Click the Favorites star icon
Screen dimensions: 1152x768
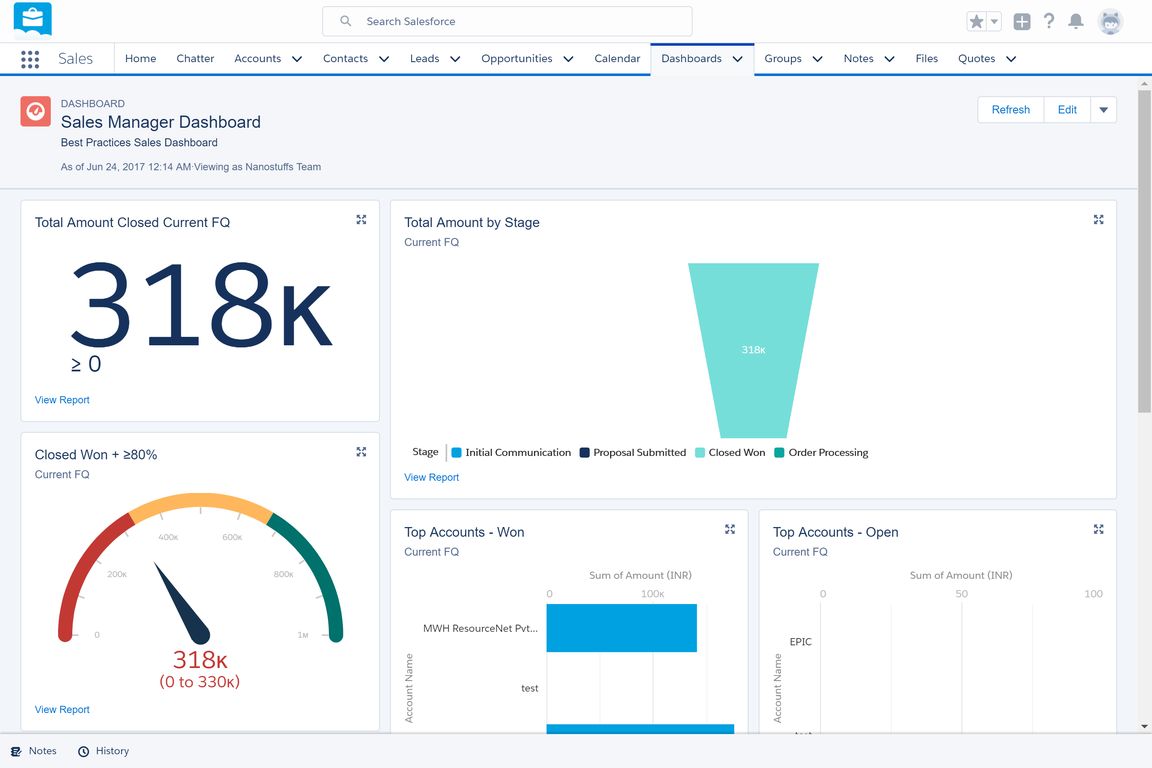click(x=976, y=21)
